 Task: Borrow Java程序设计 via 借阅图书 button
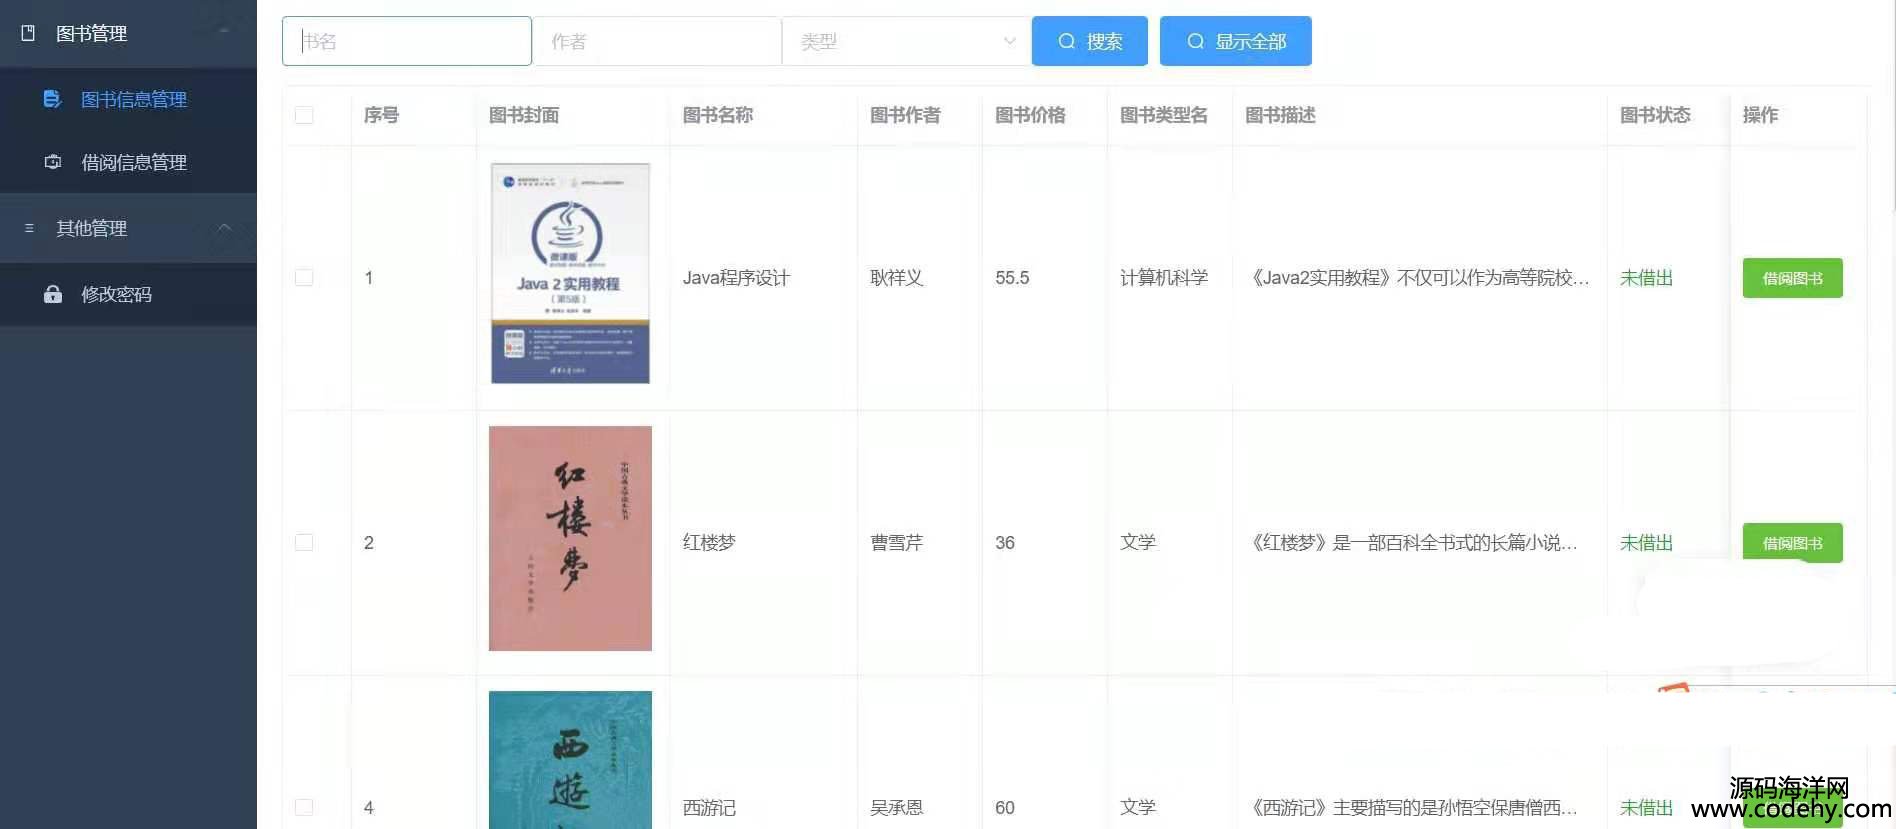tap(1792, 278)
